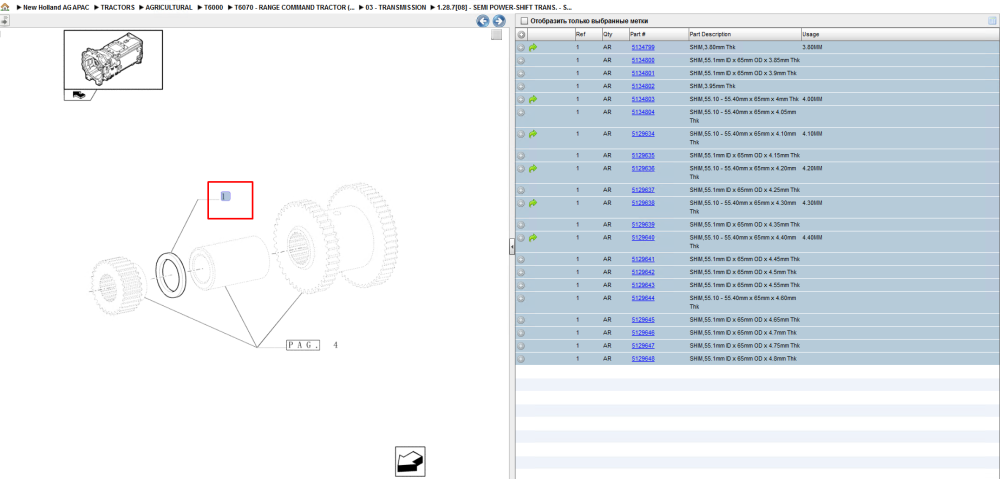Open 03 - TRANSMISSION breadcrumb
Viewport: 1000px width, 479px height.
coord(395,7)
